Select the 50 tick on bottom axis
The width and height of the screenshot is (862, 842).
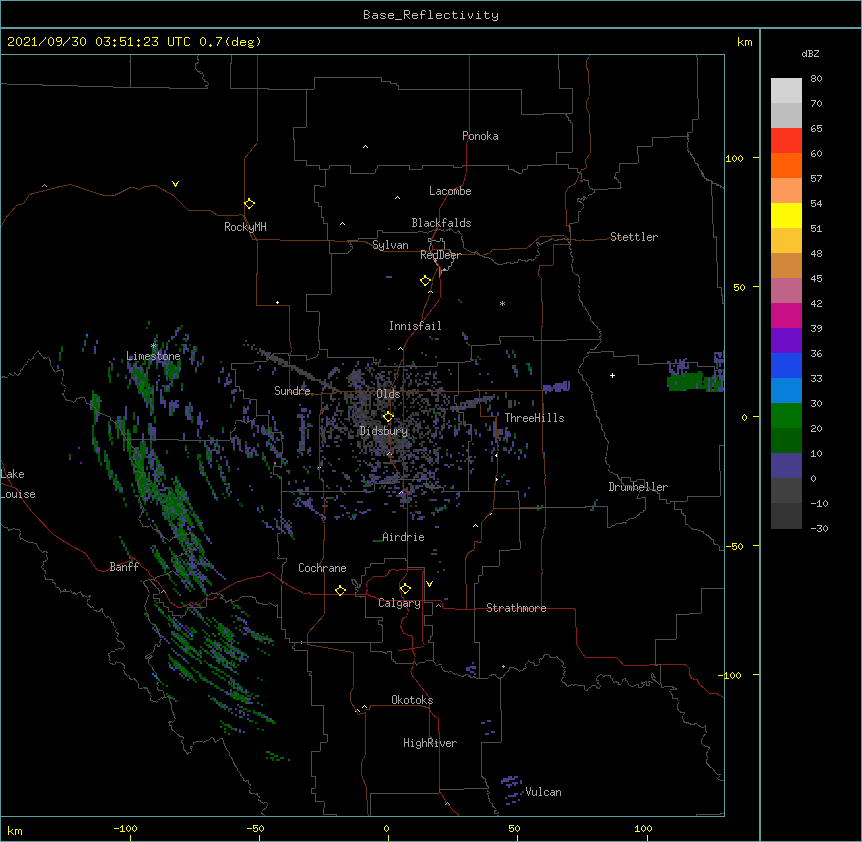point(514,828)
